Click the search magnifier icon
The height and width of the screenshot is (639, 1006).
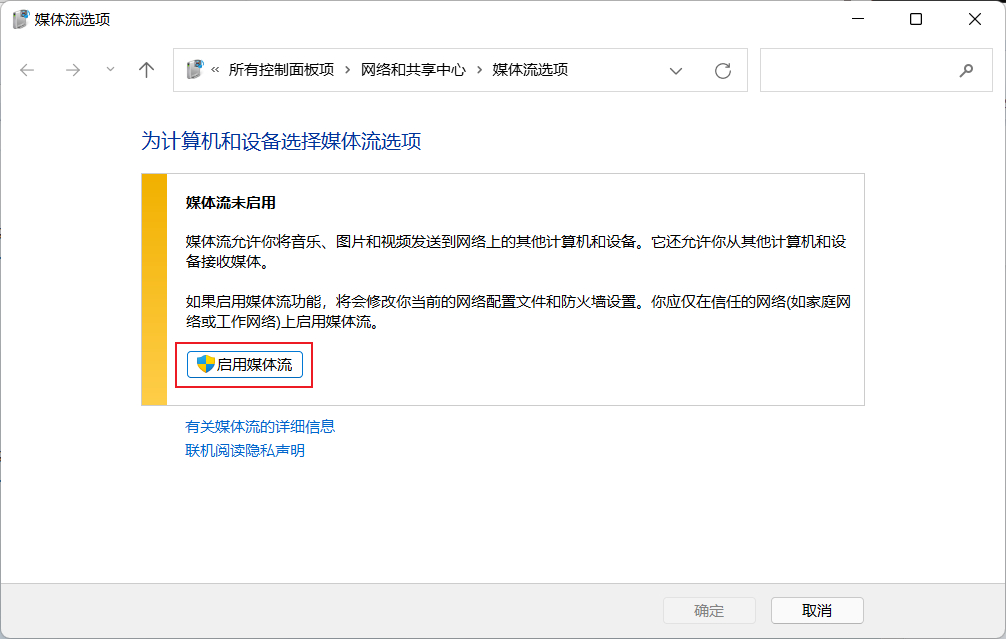click(x=966, y=70)
